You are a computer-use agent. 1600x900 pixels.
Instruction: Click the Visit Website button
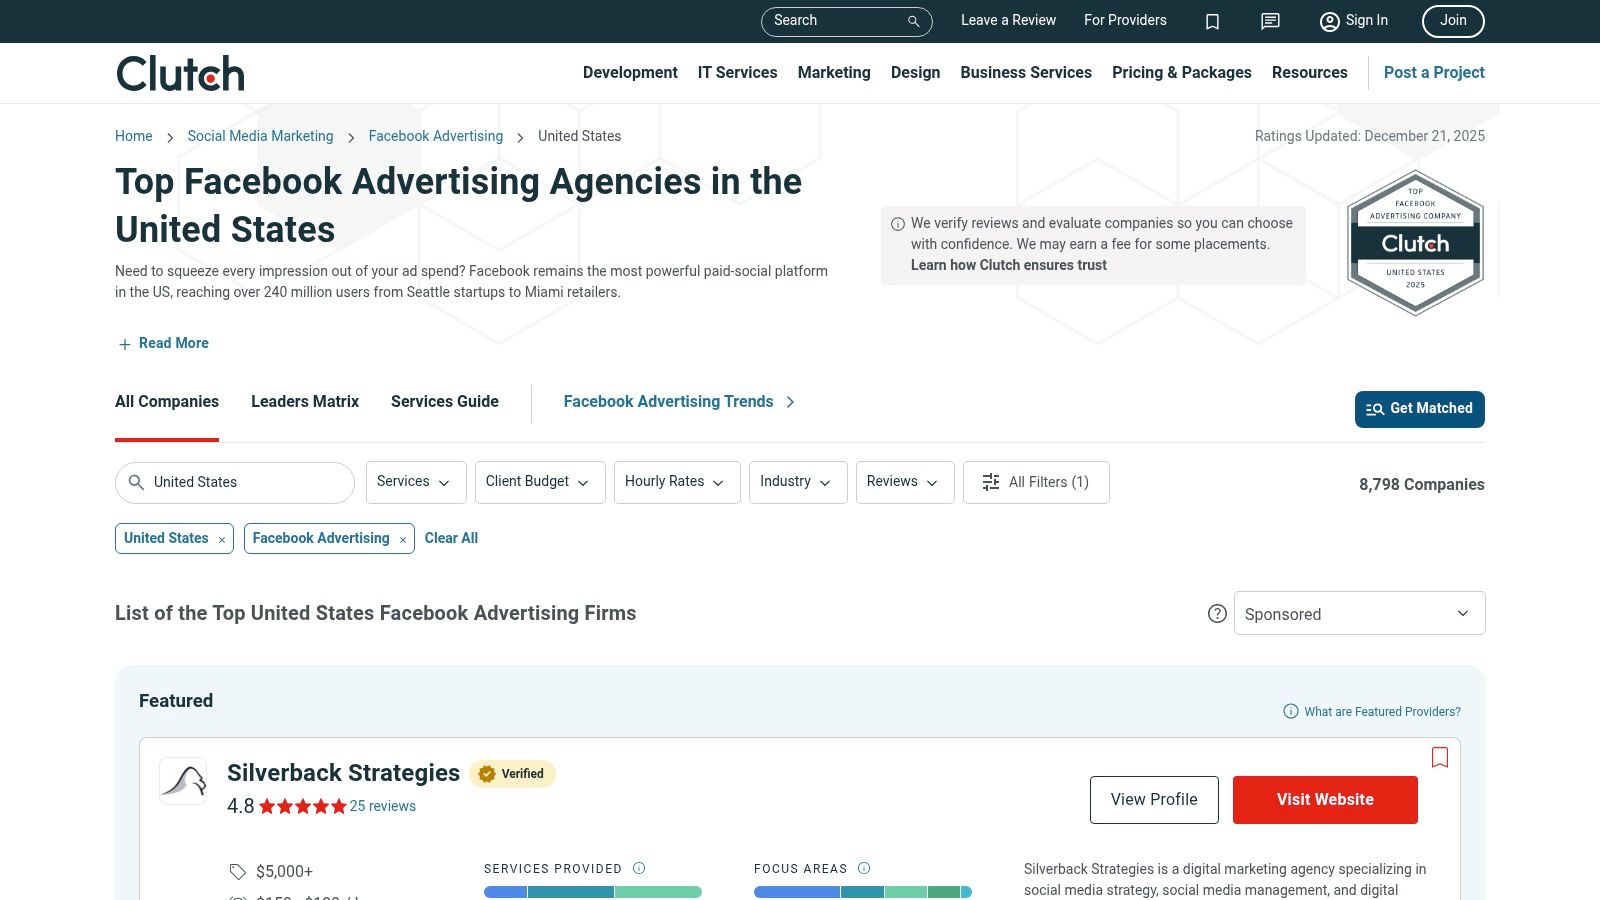click(1325, 799)
